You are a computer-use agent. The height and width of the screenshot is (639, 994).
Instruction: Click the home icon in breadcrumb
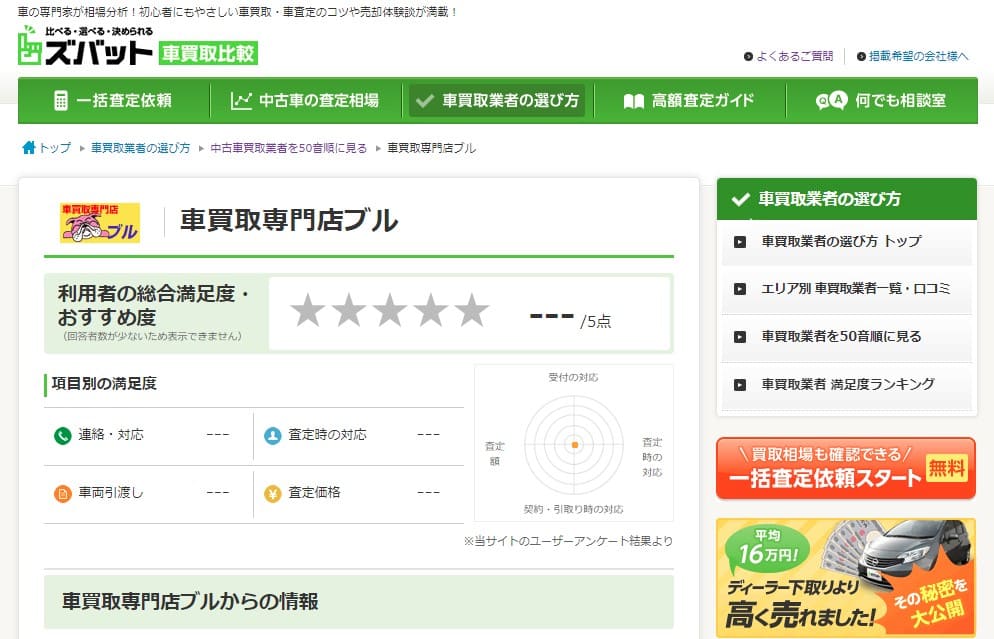pyautogui.click(x=29, y=148)
